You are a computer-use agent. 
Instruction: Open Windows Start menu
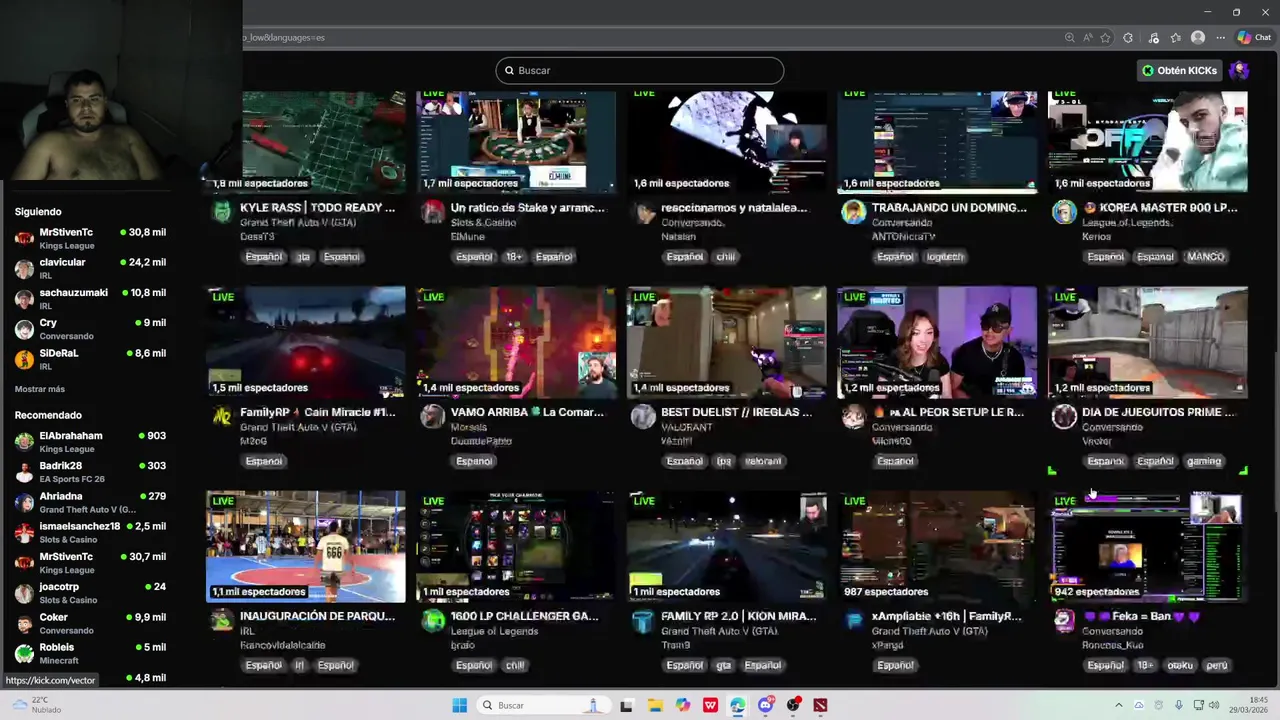459,705
